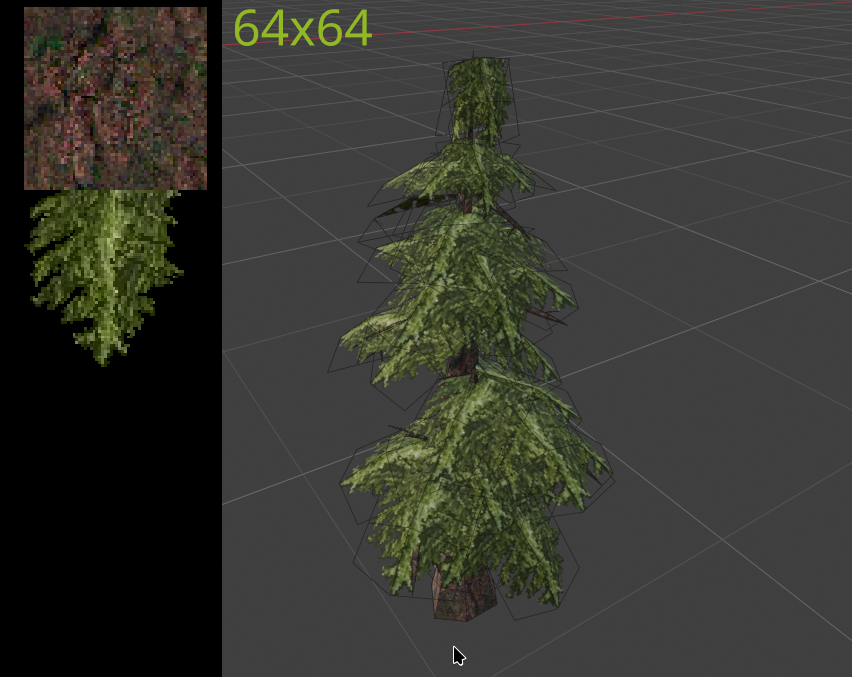Click the pine branch texture thumbnail

tap(105, 278)
